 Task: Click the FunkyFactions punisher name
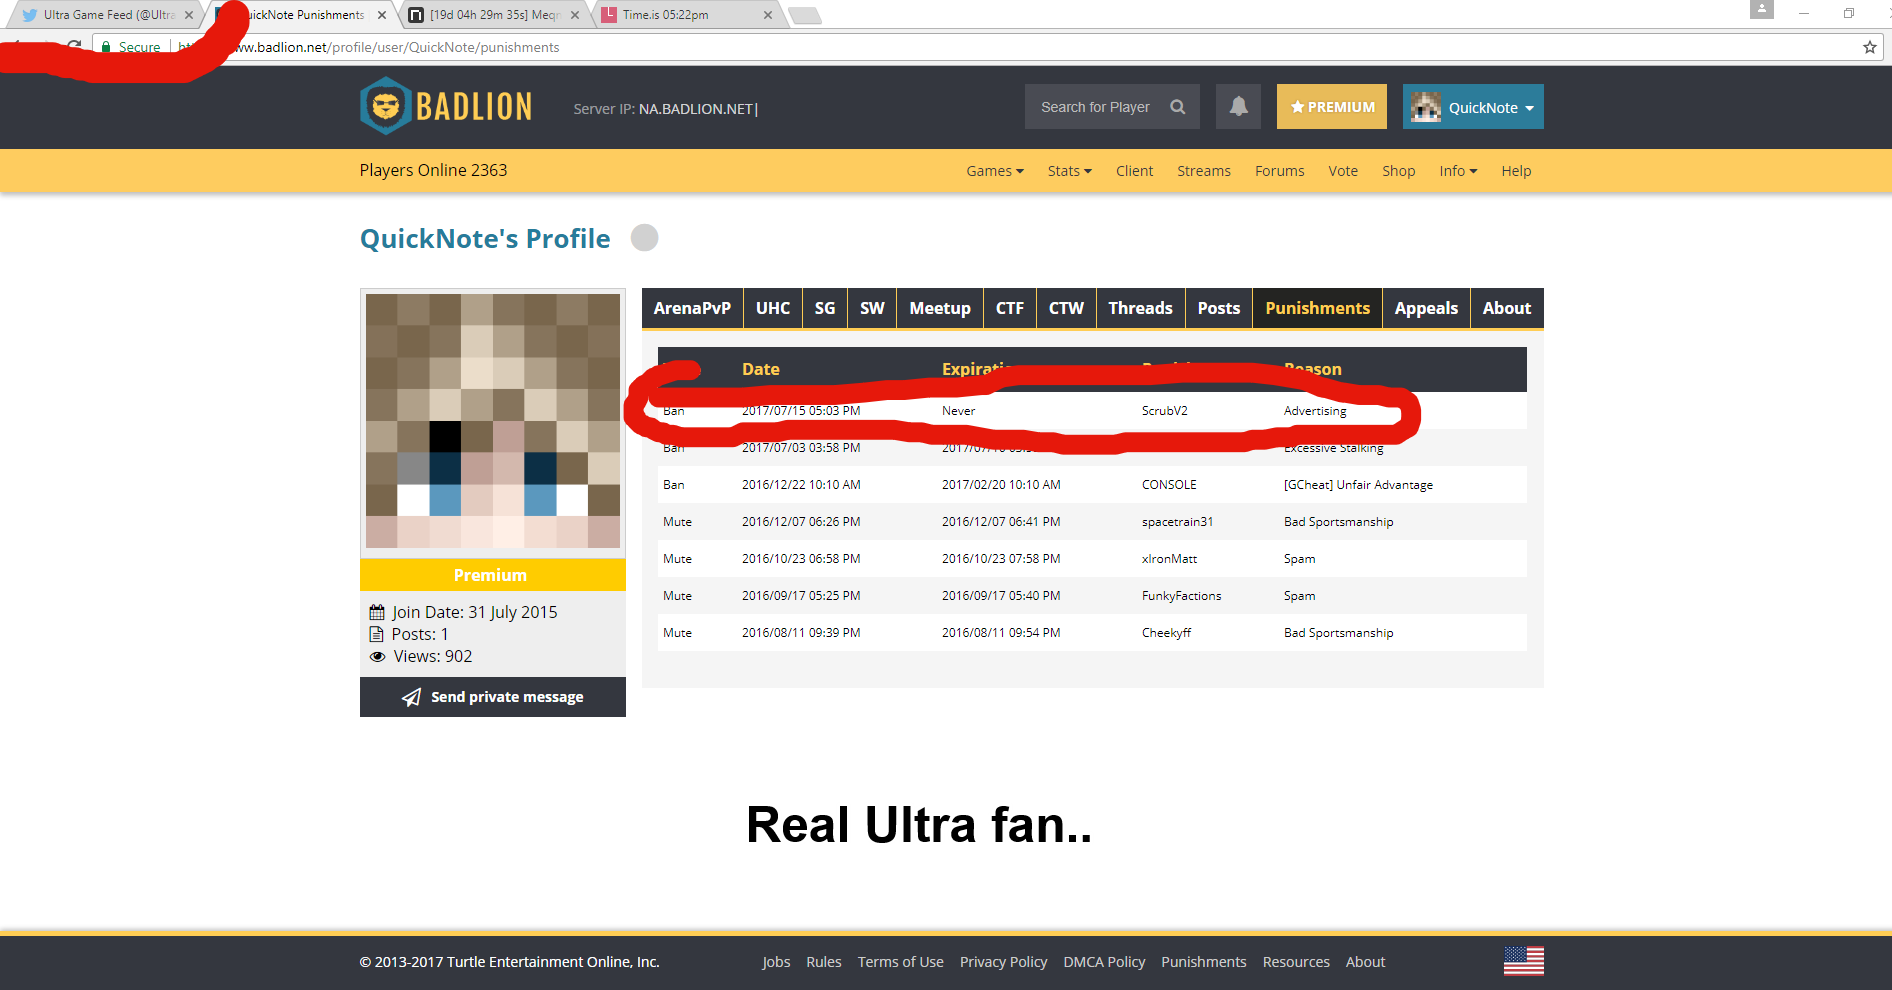pos(1182,596)
